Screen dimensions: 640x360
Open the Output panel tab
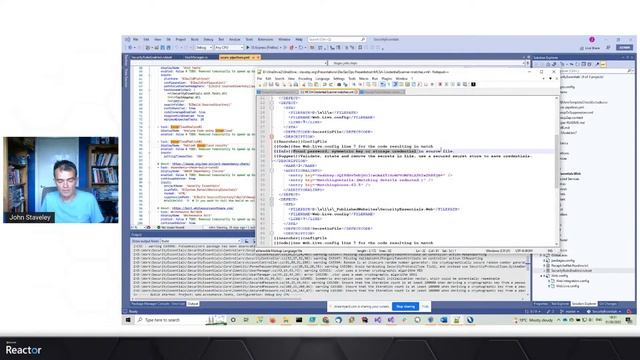coord(193,304)
